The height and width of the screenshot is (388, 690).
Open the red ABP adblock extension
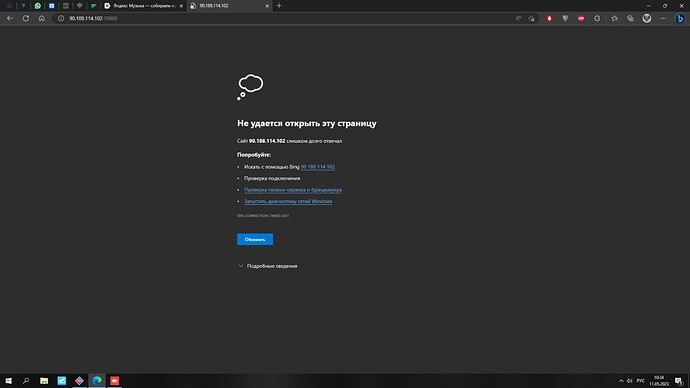click(581, 18)
